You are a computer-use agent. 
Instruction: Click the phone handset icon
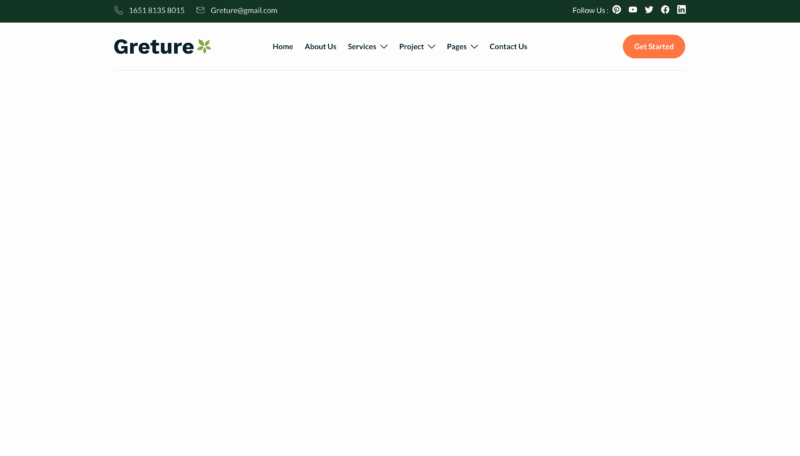point(119,10)
